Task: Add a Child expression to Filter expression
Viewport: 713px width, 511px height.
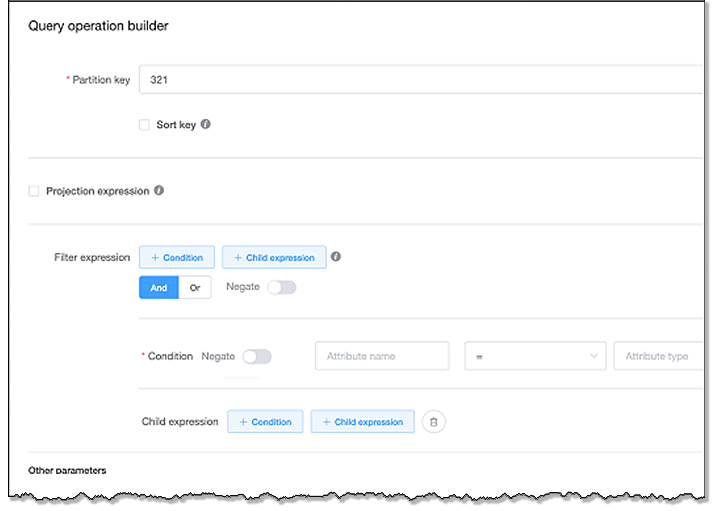Action: tap(273, 258)
